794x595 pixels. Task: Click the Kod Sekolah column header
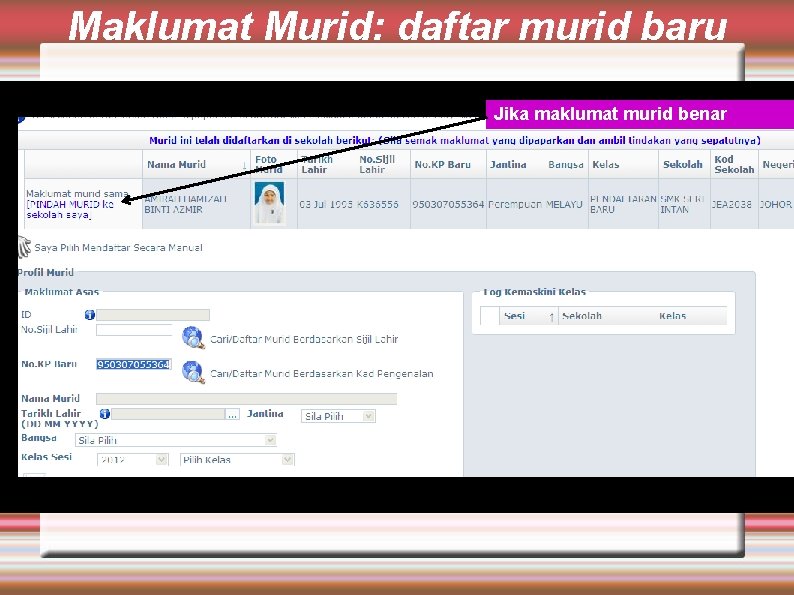pyautogui.click(x=734, y=165)
